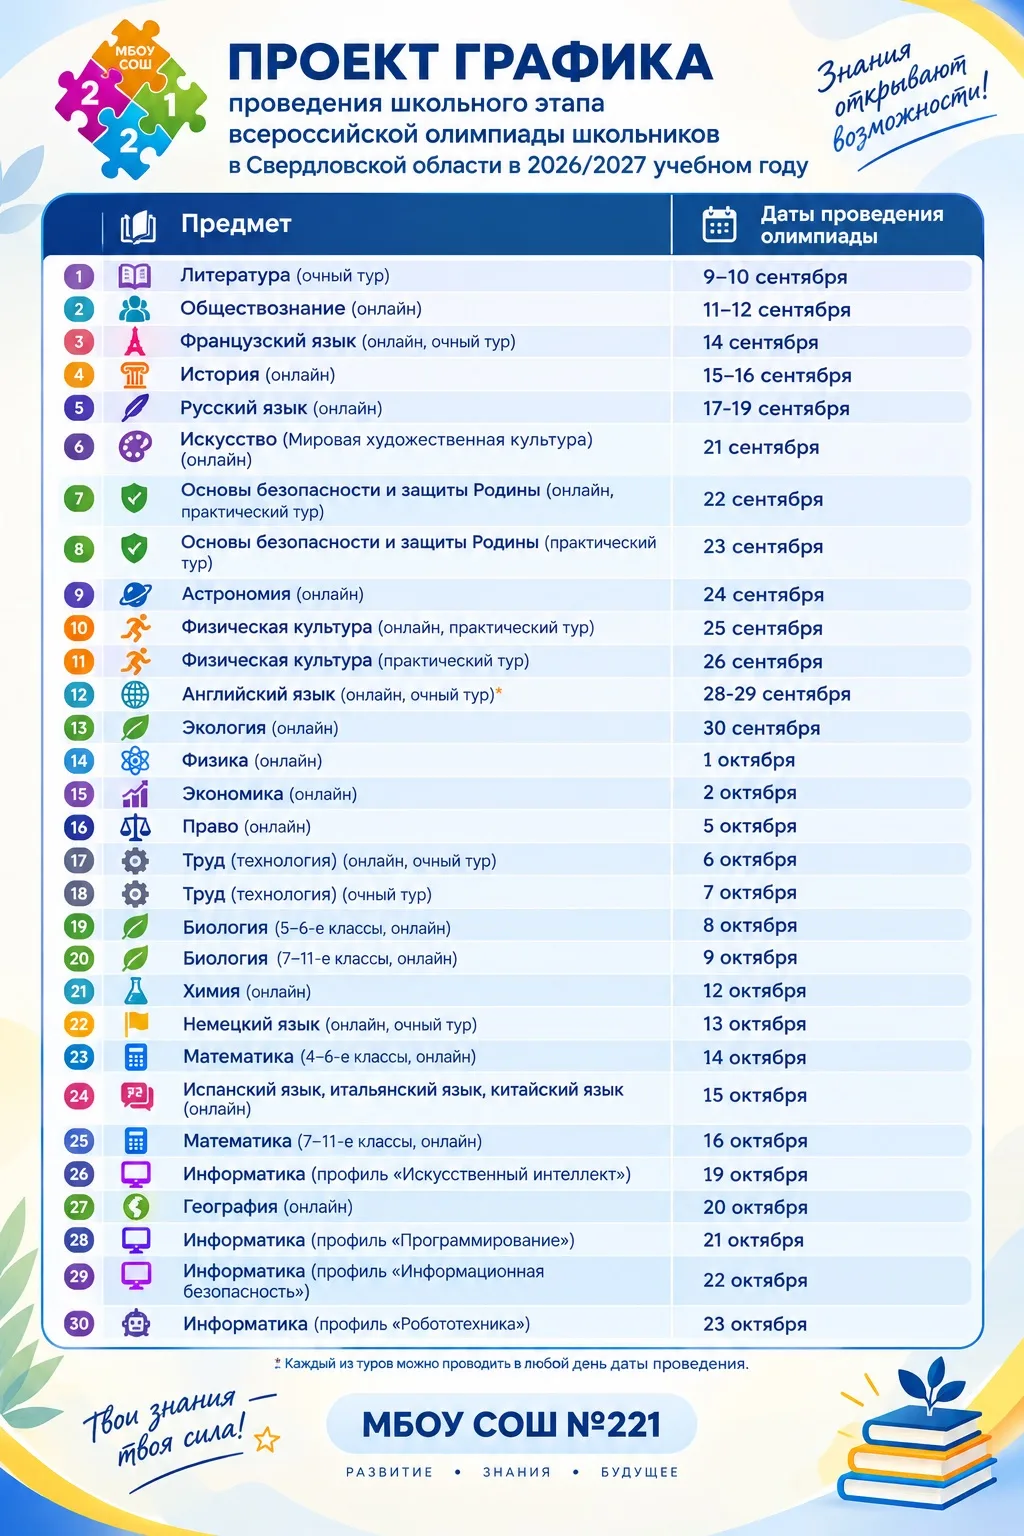Click the runner icon in row number 11
Viewport: 1024px width, 1536px height.
135,661
